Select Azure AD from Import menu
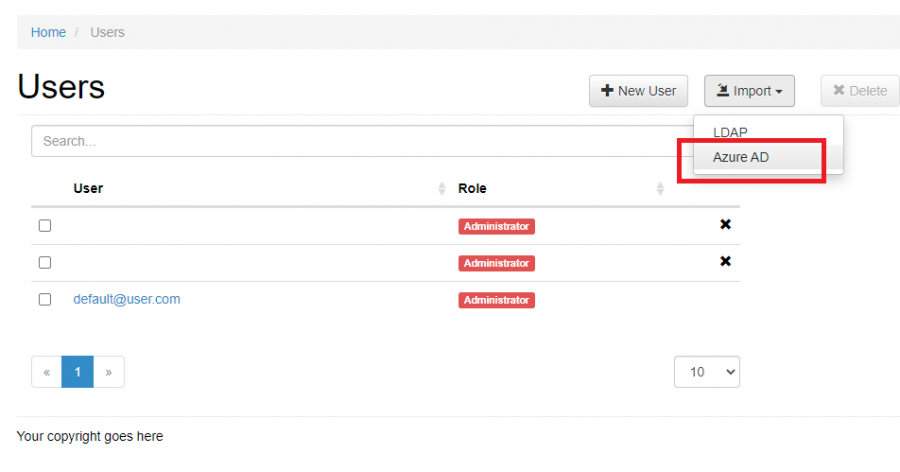The image size is (900, 472). [x=741, y=157]
